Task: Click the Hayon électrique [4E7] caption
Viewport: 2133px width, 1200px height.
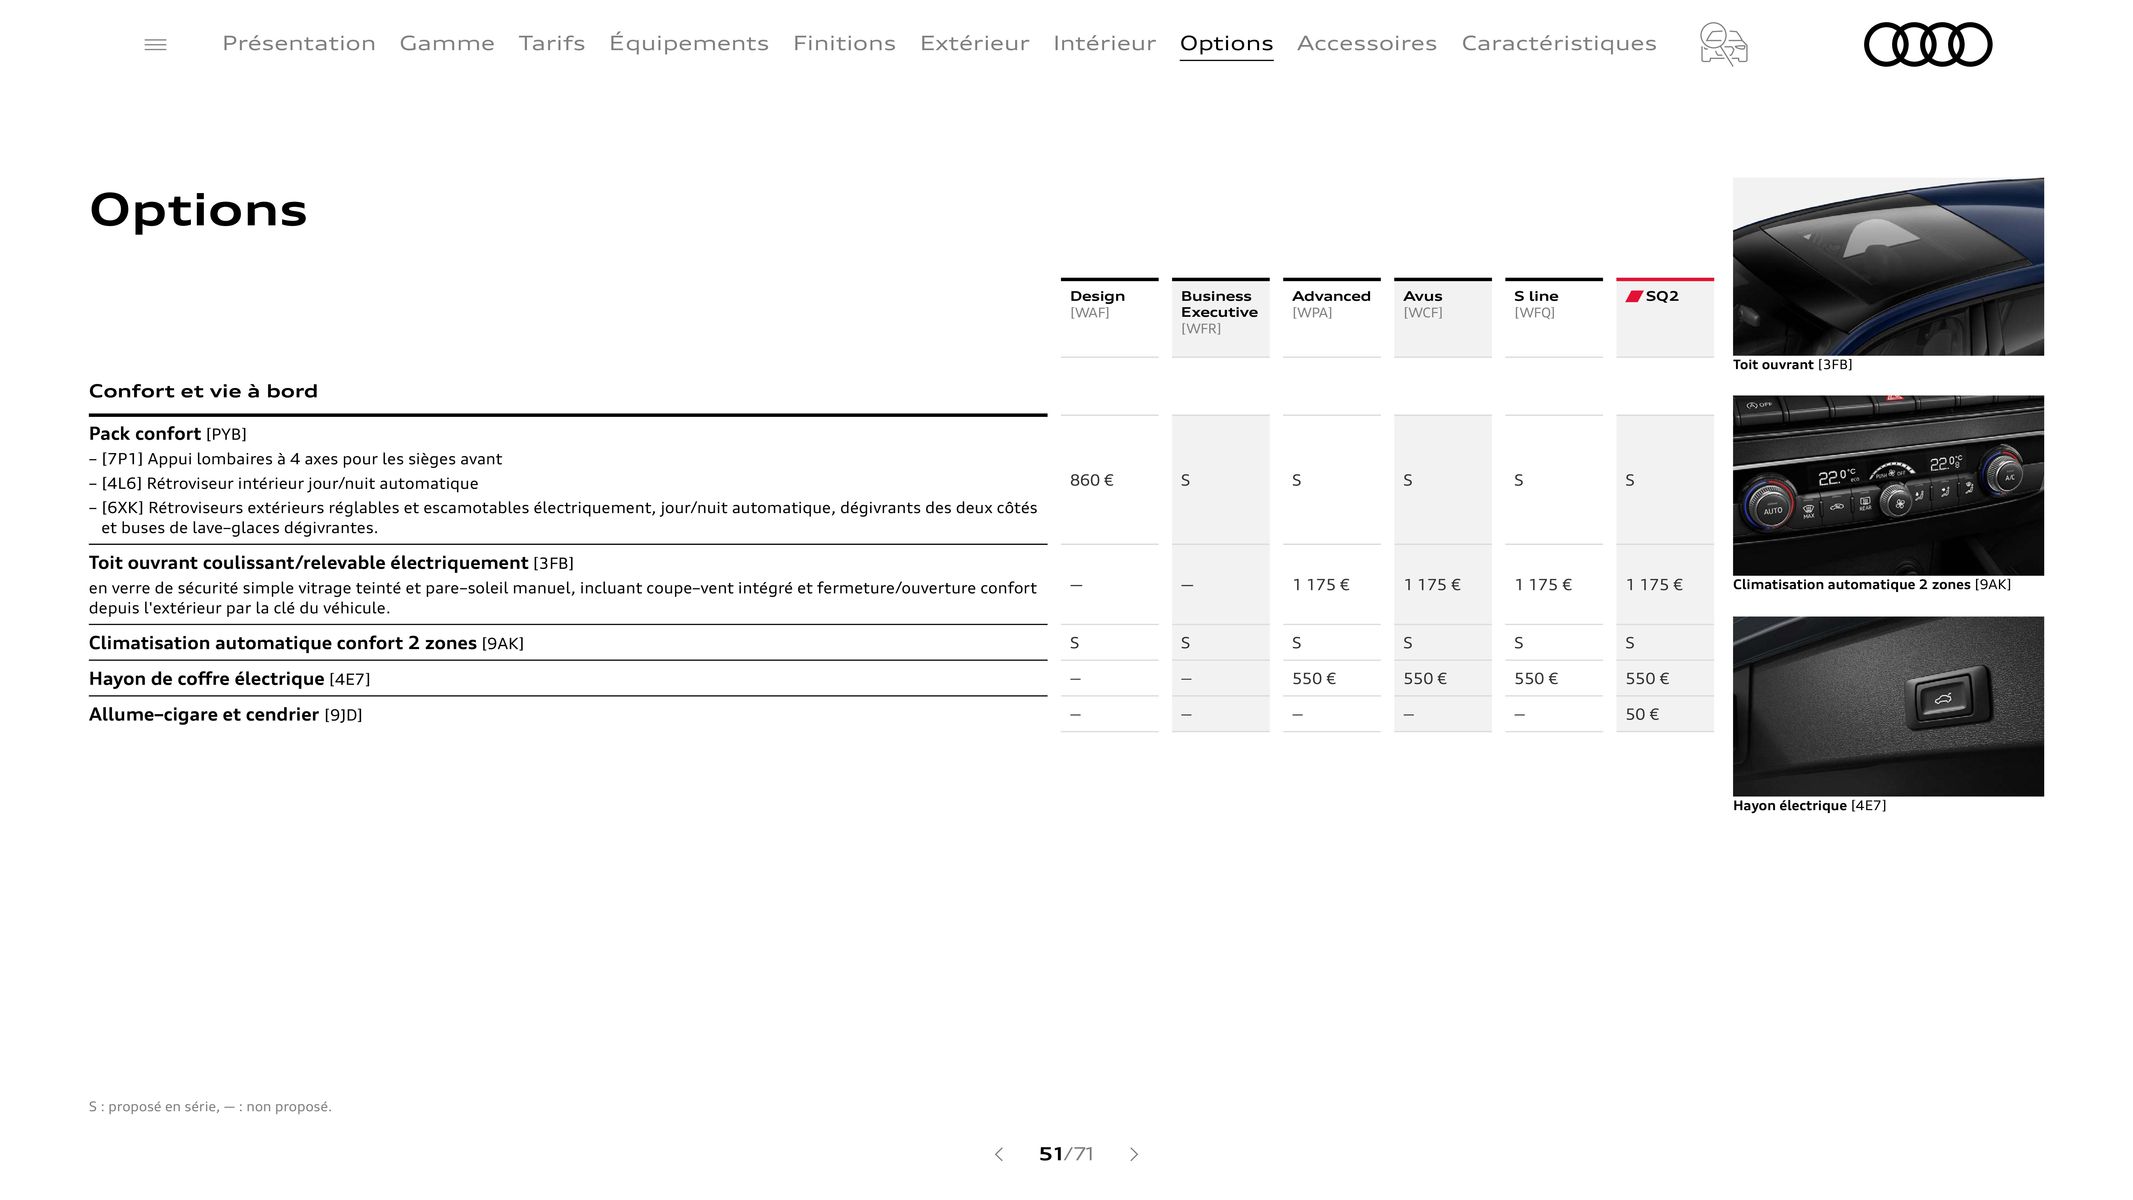Action: click(1809, 806)
